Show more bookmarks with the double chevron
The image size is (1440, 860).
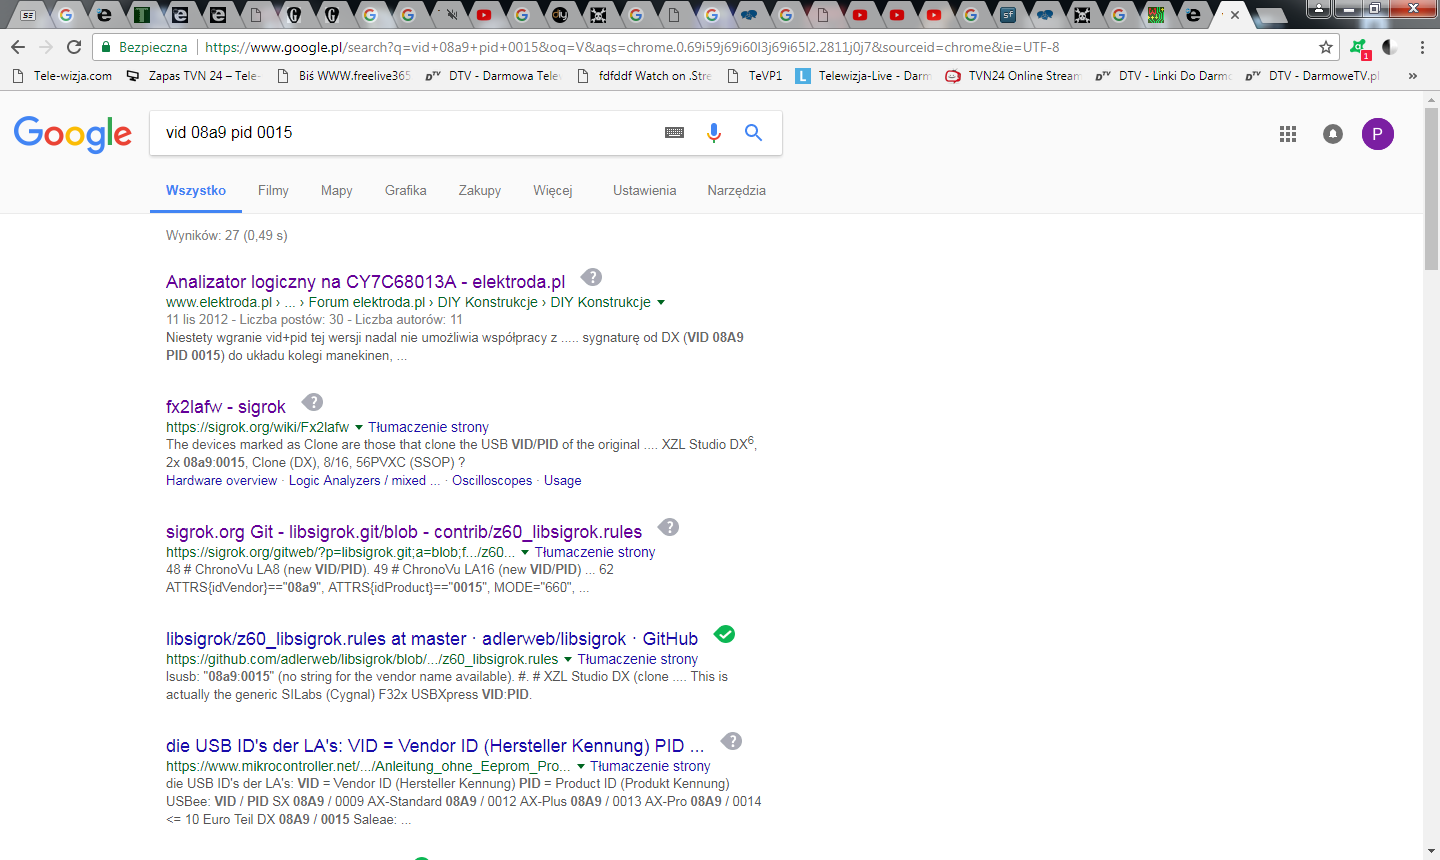point(1412,75)
